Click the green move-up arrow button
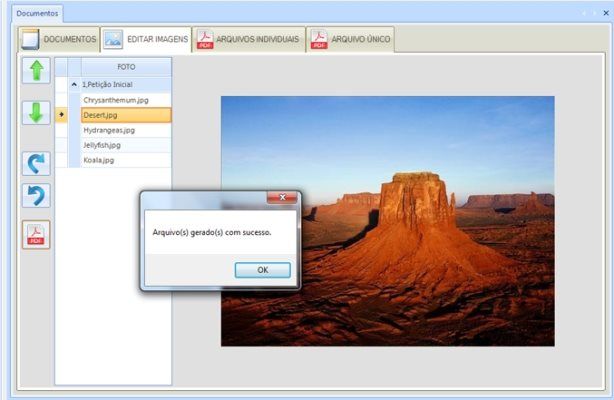Viewport: 614px width, 400px height. [x=36, y=71]
